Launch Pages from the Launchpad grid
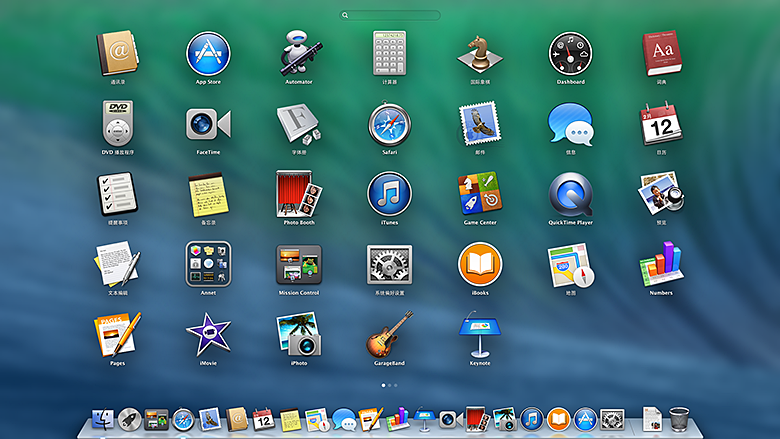 tap(117, 335)
